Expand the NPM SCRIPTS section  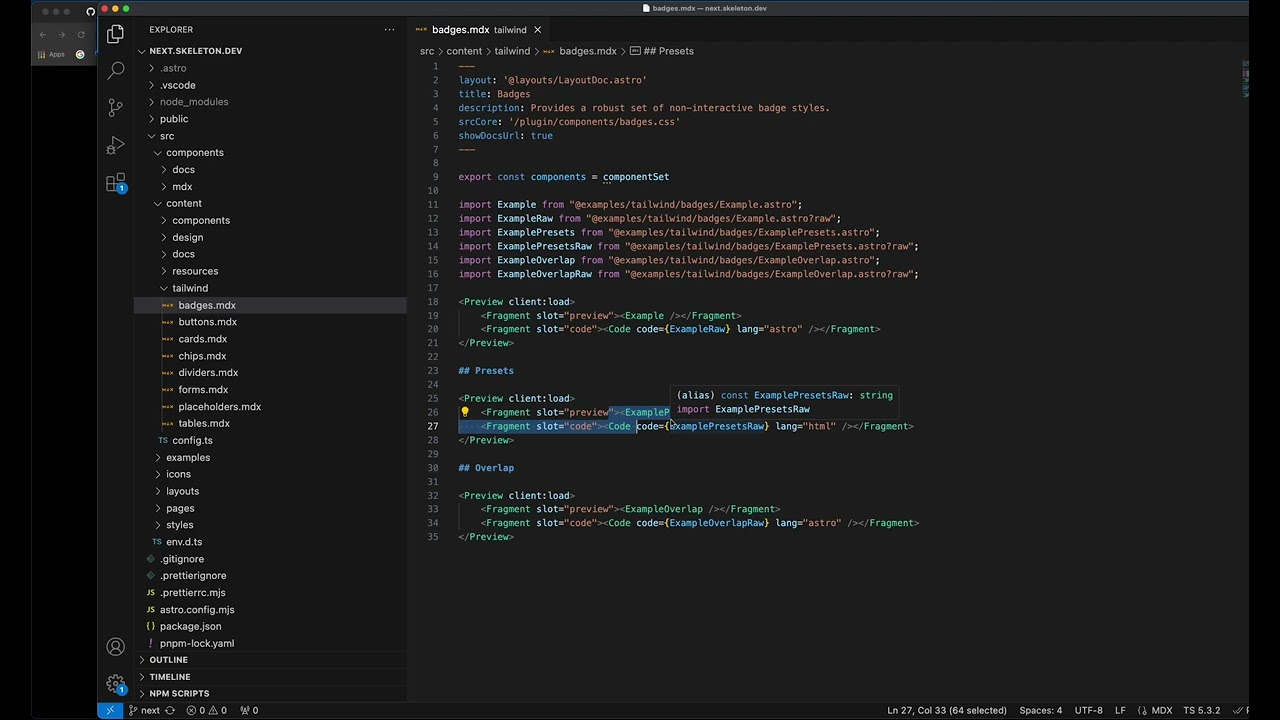pos(179,694)
